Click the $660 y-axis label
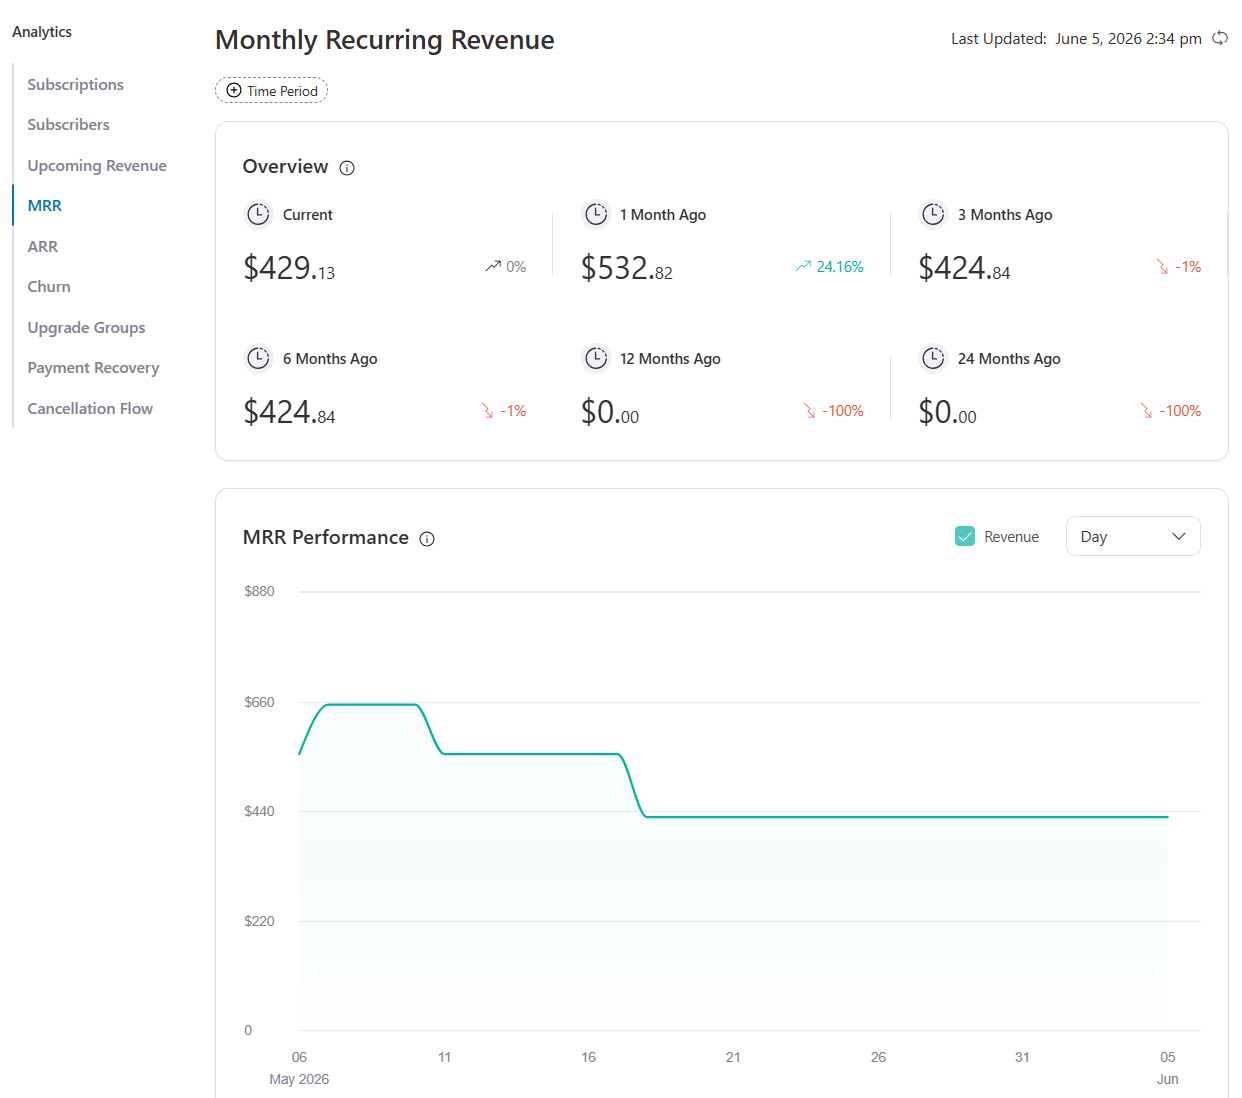Viewport: 1242px width, 1098px height. click(x=259, y=702)
